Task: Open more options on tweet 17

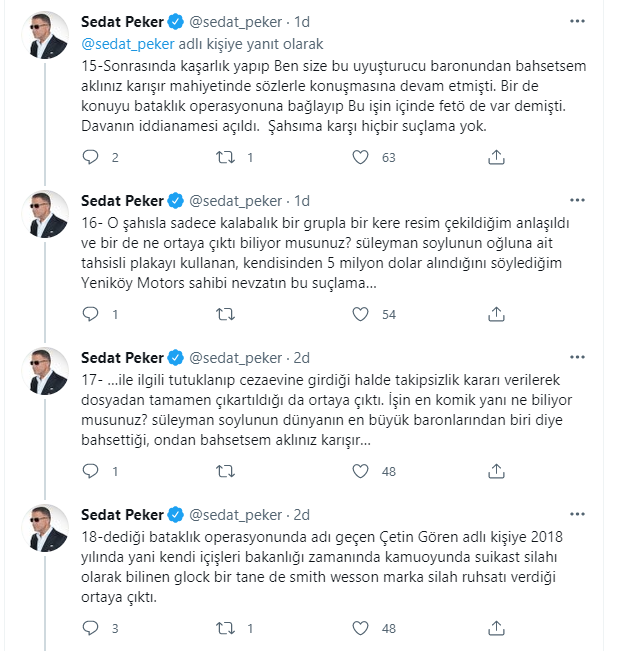Action: tap(577, 357)
